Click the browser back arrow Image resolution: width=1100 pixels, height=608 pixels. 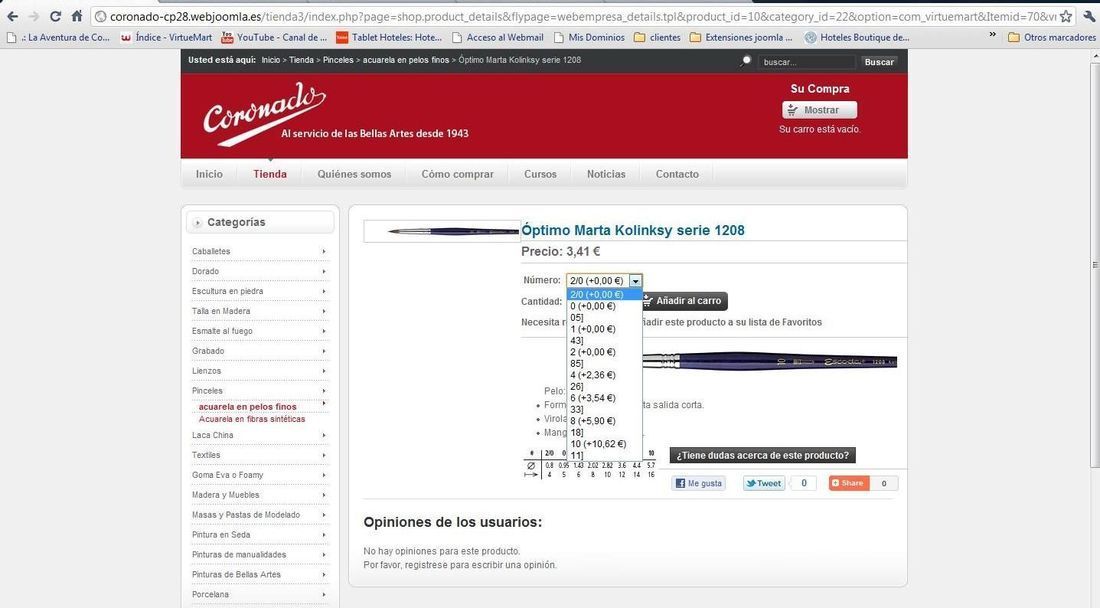click(12, 16)
